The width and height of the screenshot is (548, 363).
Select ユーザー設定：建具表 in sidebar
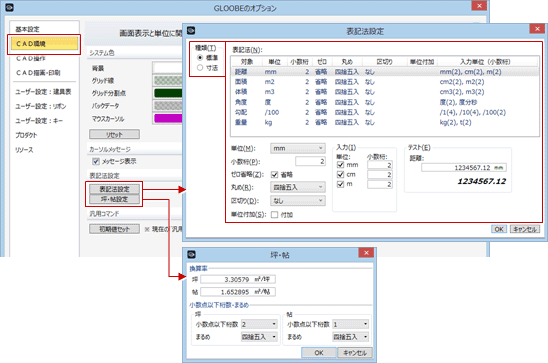click(43, 92)
